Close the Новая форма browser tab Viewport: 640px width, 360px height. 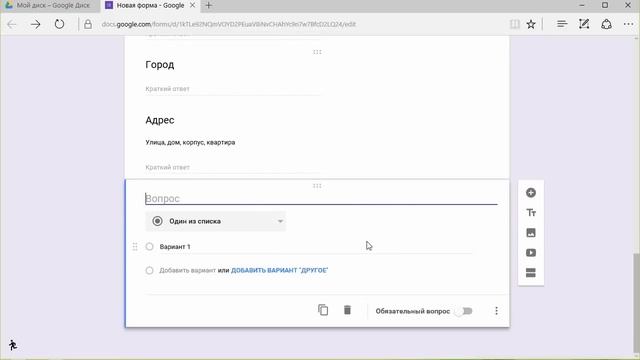coord(192,5)
